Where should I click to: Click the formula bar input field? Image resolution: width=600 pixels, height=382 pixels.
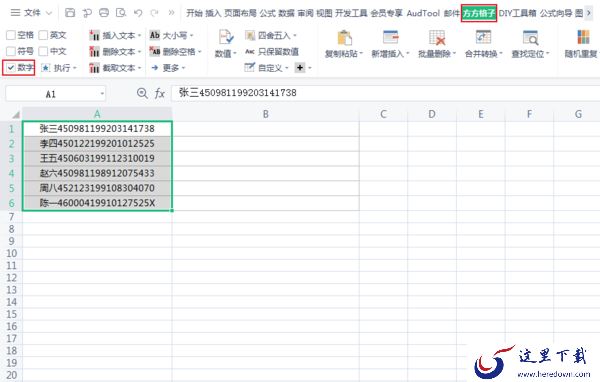coord(385,93)
